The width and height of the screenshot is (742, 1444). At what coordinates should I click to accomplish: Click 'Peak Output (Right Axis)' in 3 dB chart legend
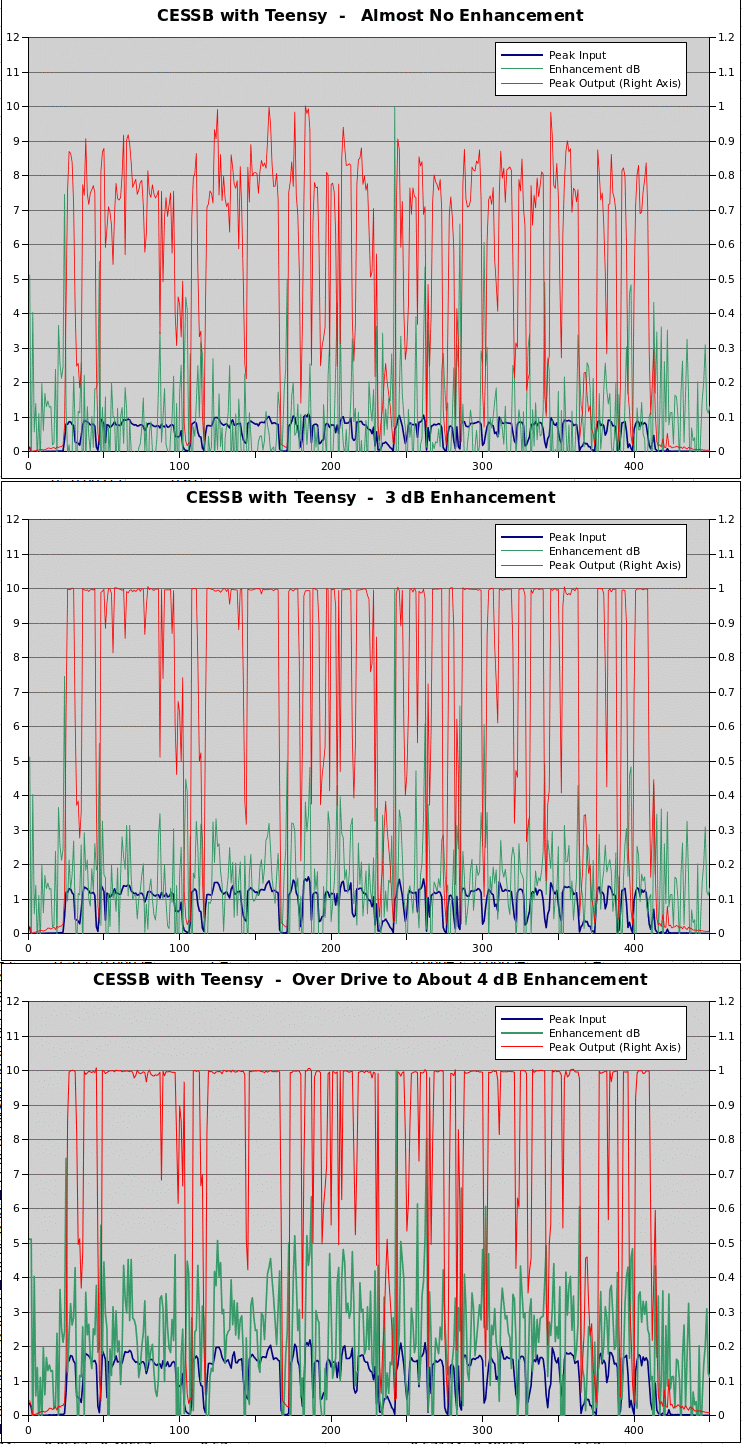click(614, 566)
